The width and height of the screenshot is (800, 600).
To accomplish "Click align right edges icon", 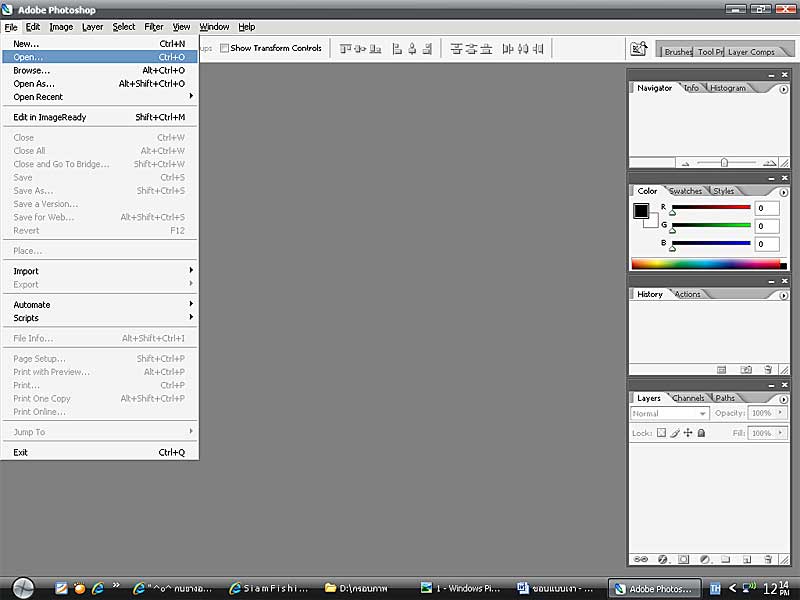I will pos(427,48).
